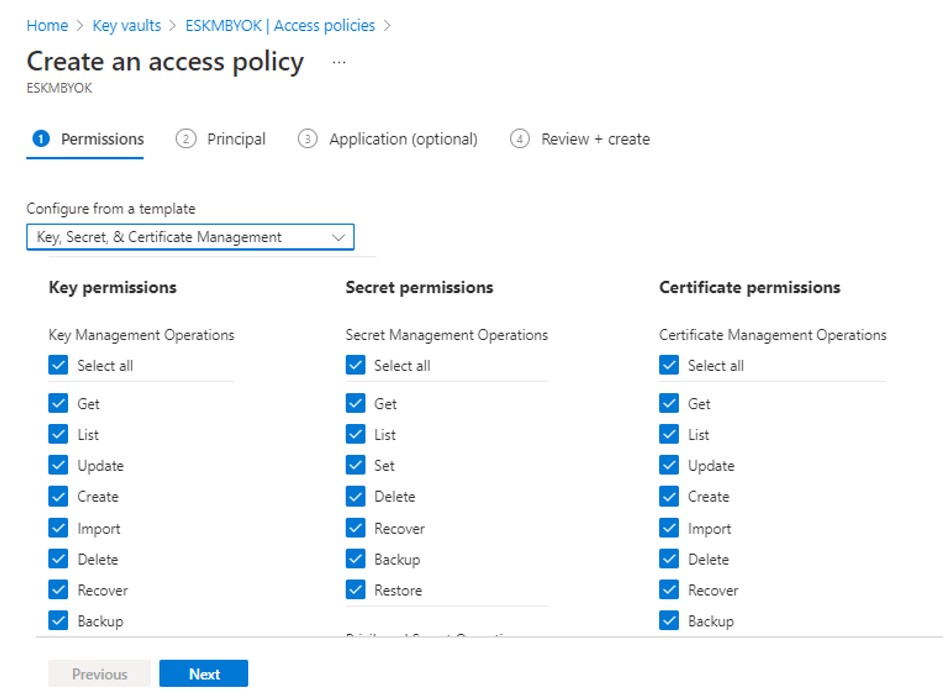Toggle Update under Key permissions
Image resolution: width=943 pixels, height=697 pixels.
click(x=58, y=465)
